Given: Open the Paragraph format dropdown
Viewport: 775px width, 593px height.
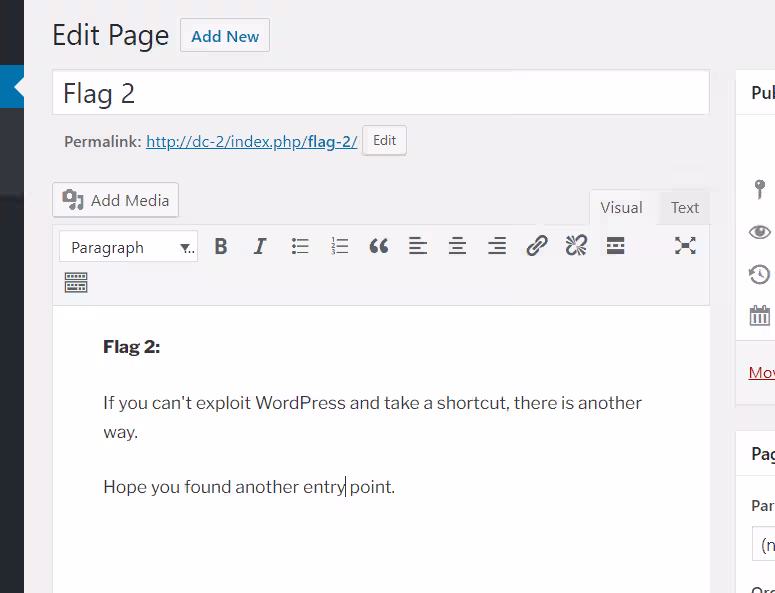Looking at the screenshot, I should [128, 247].
